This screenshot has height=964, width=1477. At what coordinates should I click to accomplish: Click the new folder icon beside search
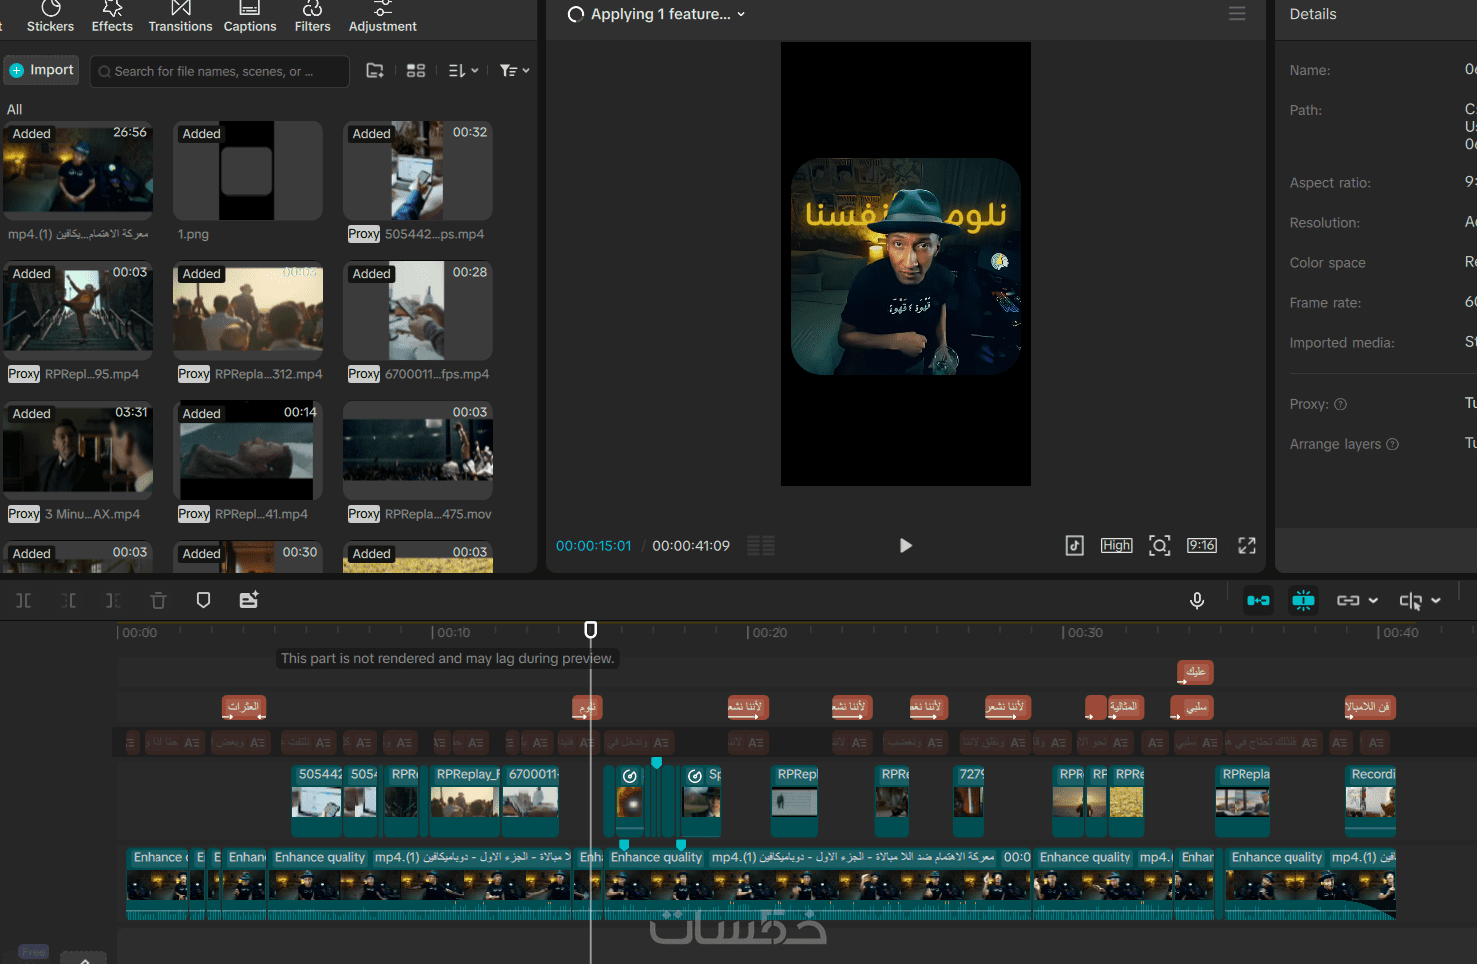375,71
